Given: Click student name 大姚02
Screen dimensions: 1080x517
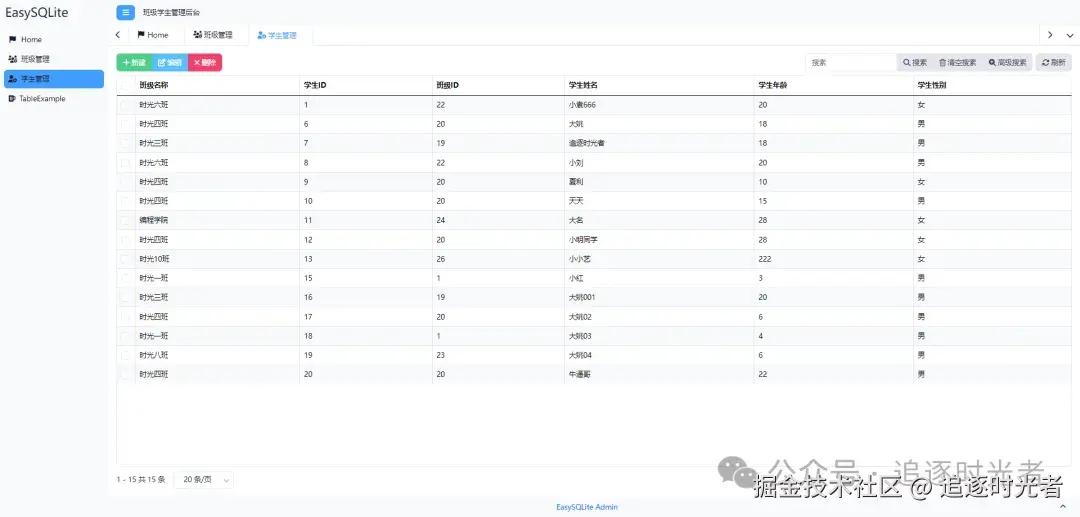Looking at the screenshot, I should coord(580,317).
